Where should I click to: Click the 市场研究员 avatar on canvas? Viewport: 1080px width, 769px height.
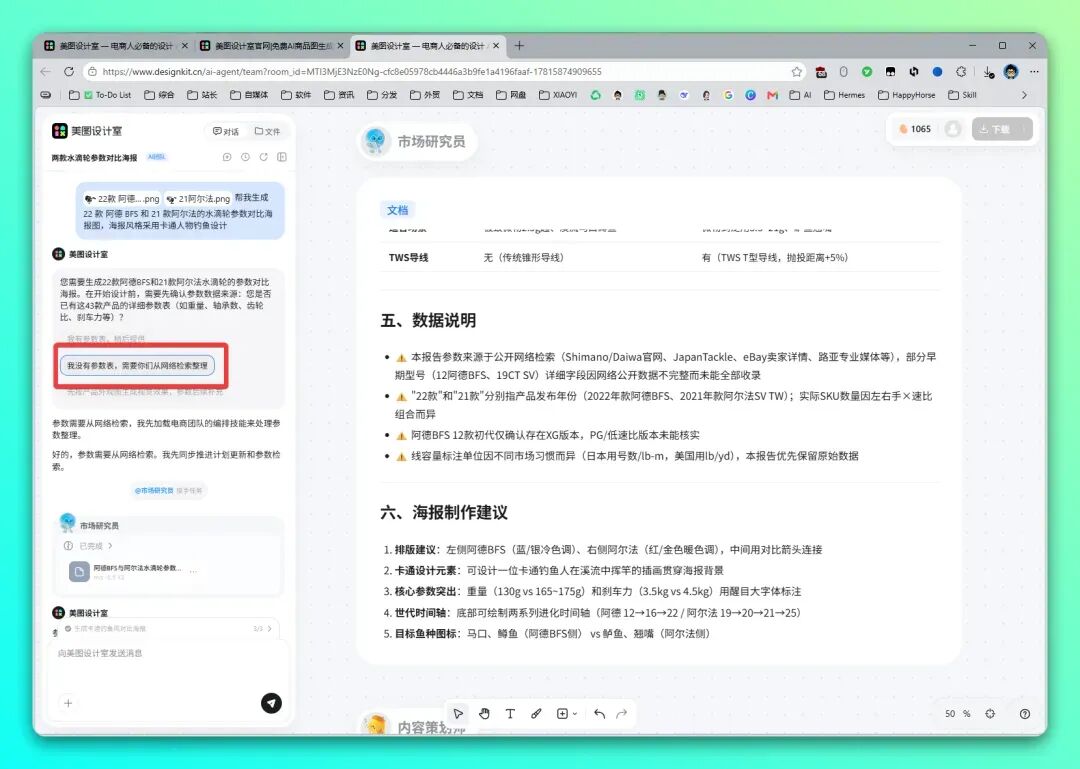point(375,141)
